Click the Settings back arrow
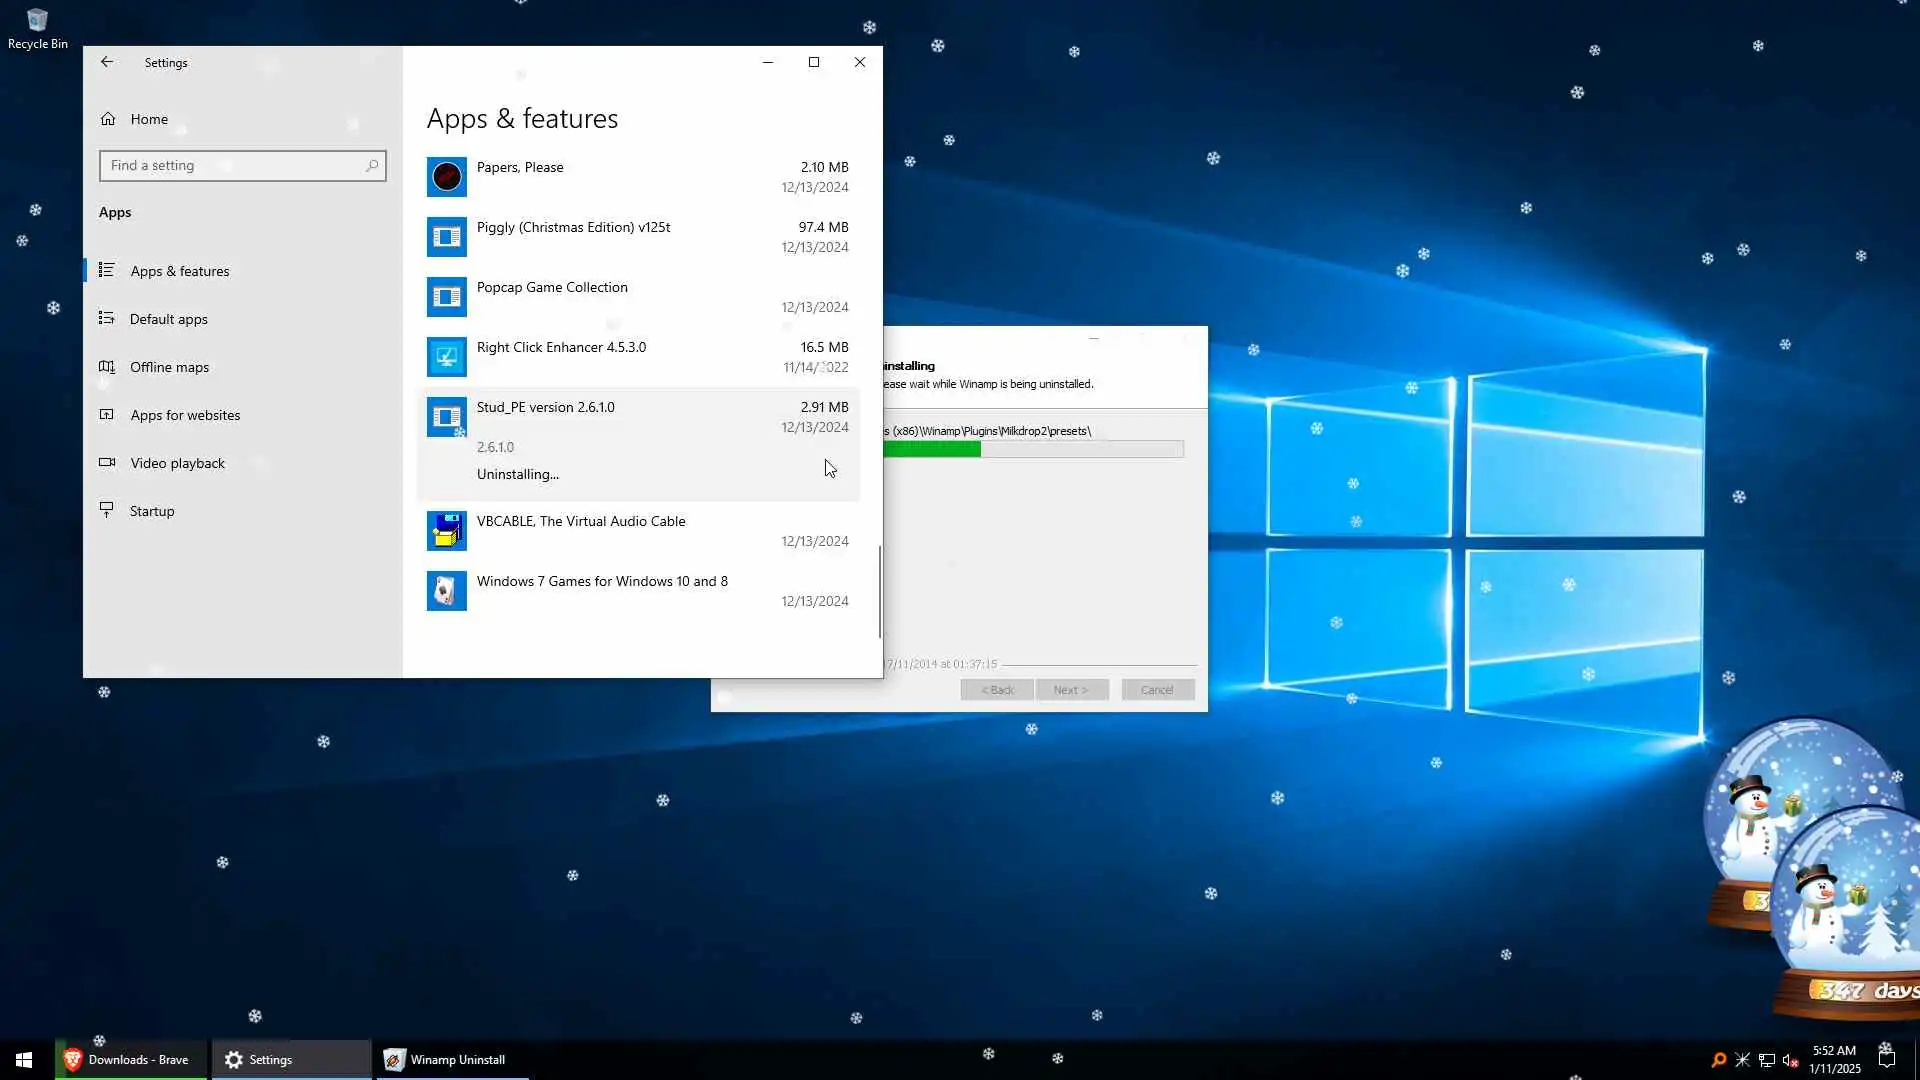The width and height of the screenshot is (1920, 1080). pos(107,62)
